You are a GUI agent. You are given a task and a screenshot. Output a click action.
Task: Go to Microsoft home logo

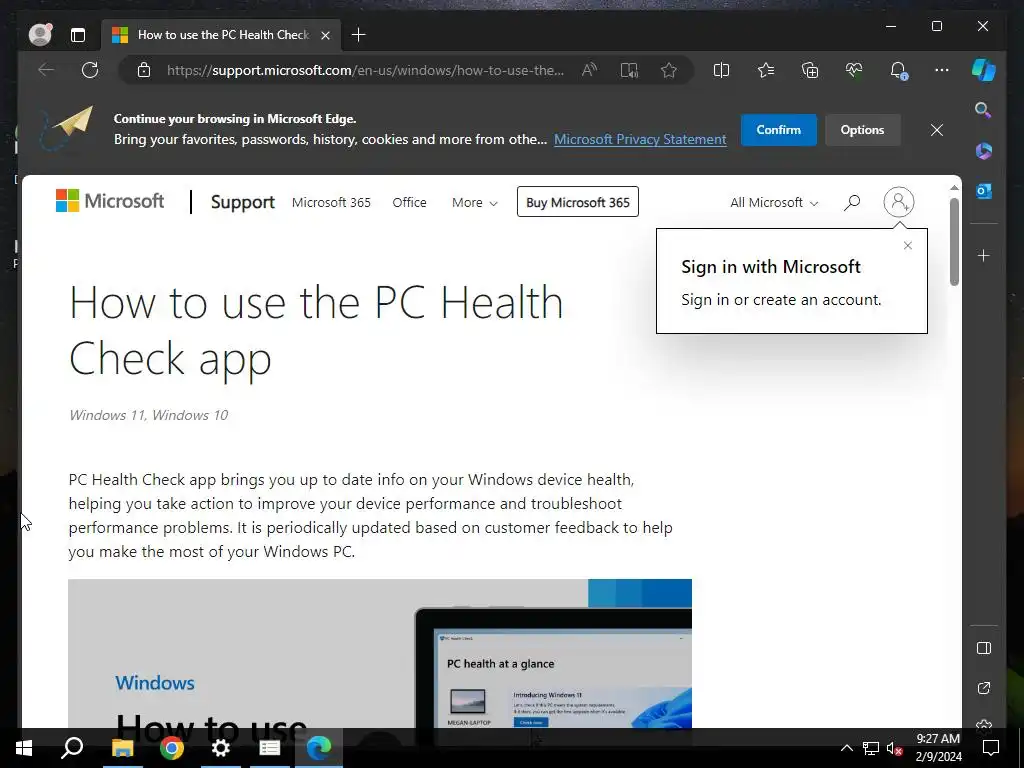click(x=110, y=201)
